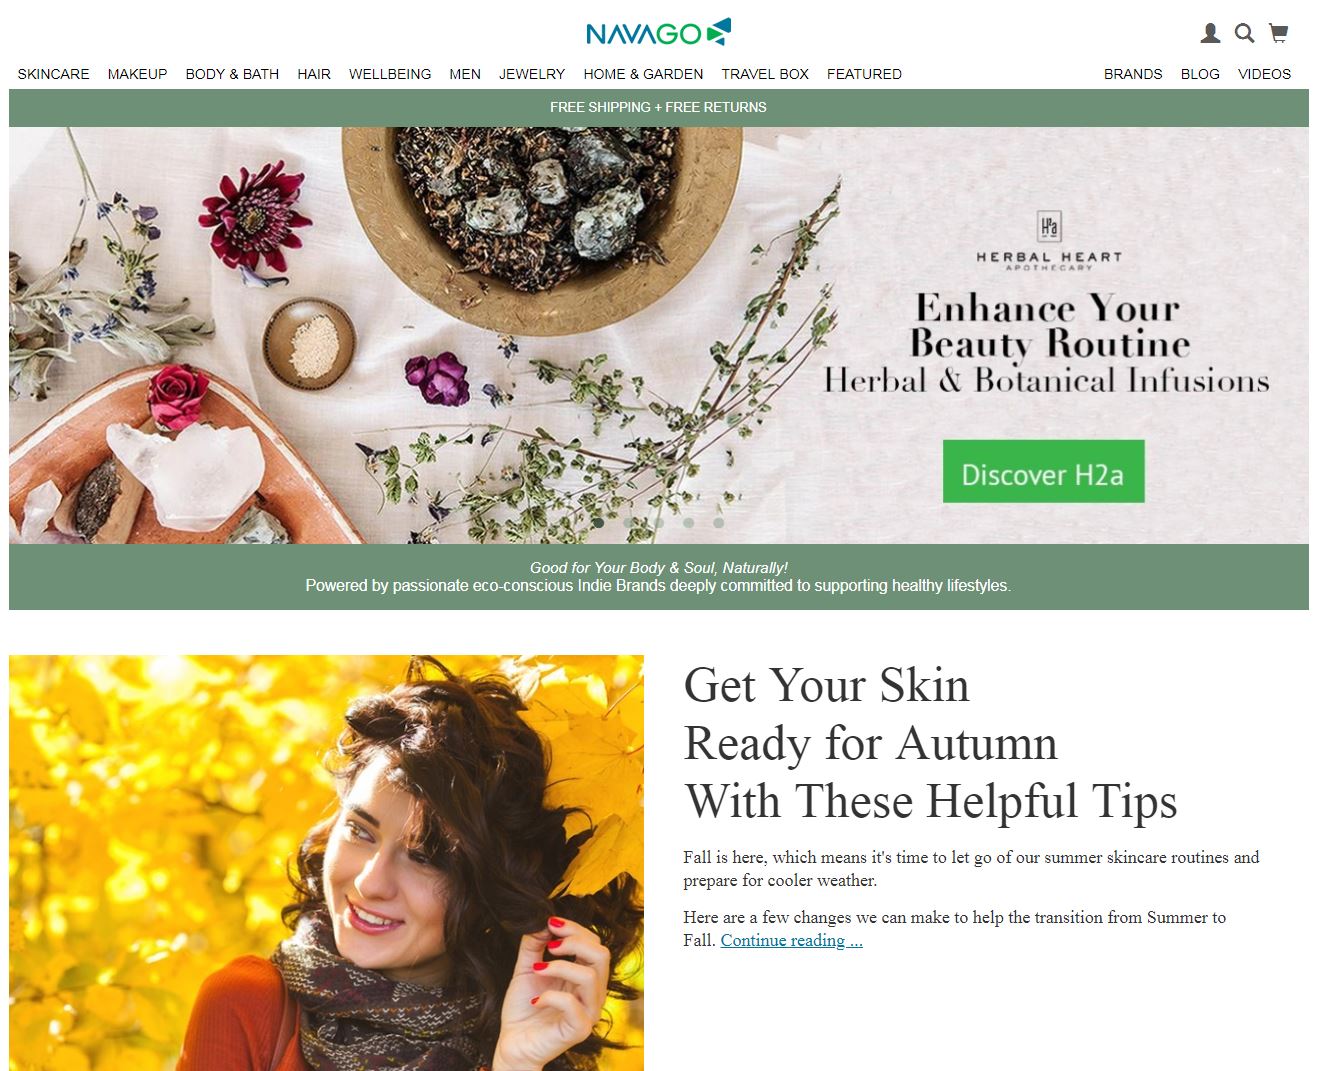Expand the Body & Bath menu
This screenshot has width=1320, height=1071.
232,74
